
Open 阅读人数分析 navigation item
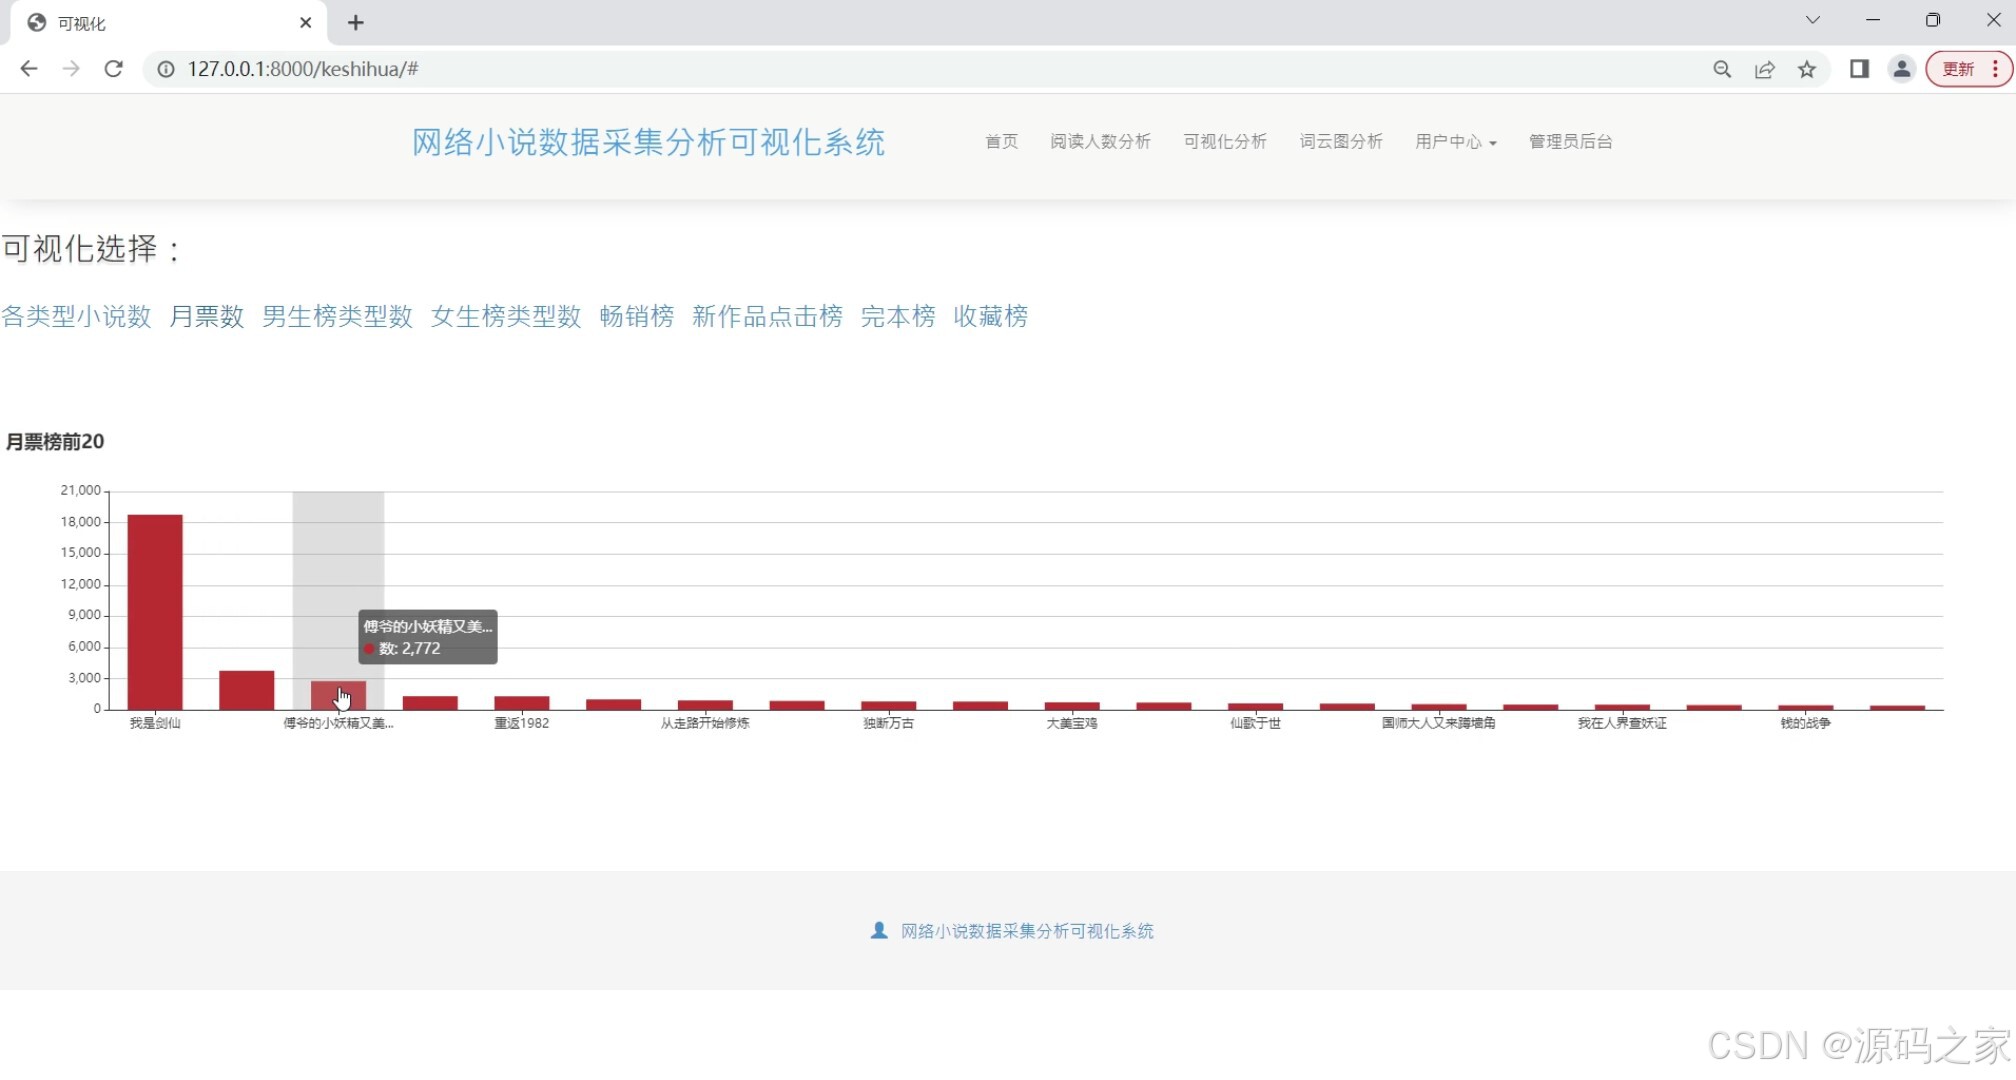pyautogui.click(x=1100, y=142)
